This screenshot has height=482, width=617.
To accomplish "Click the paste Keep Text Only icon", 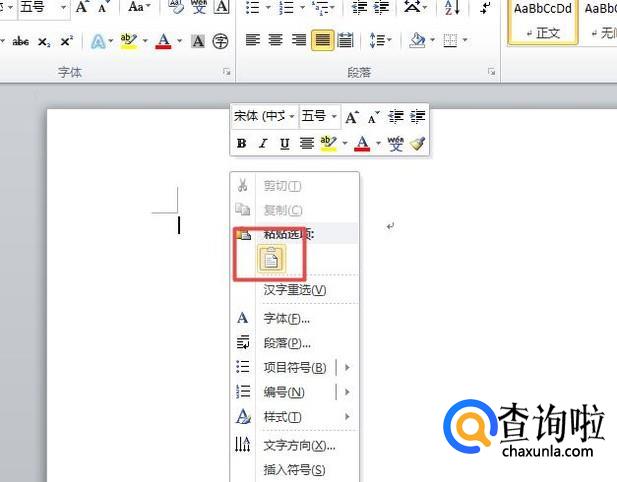I will click(271, 259).
